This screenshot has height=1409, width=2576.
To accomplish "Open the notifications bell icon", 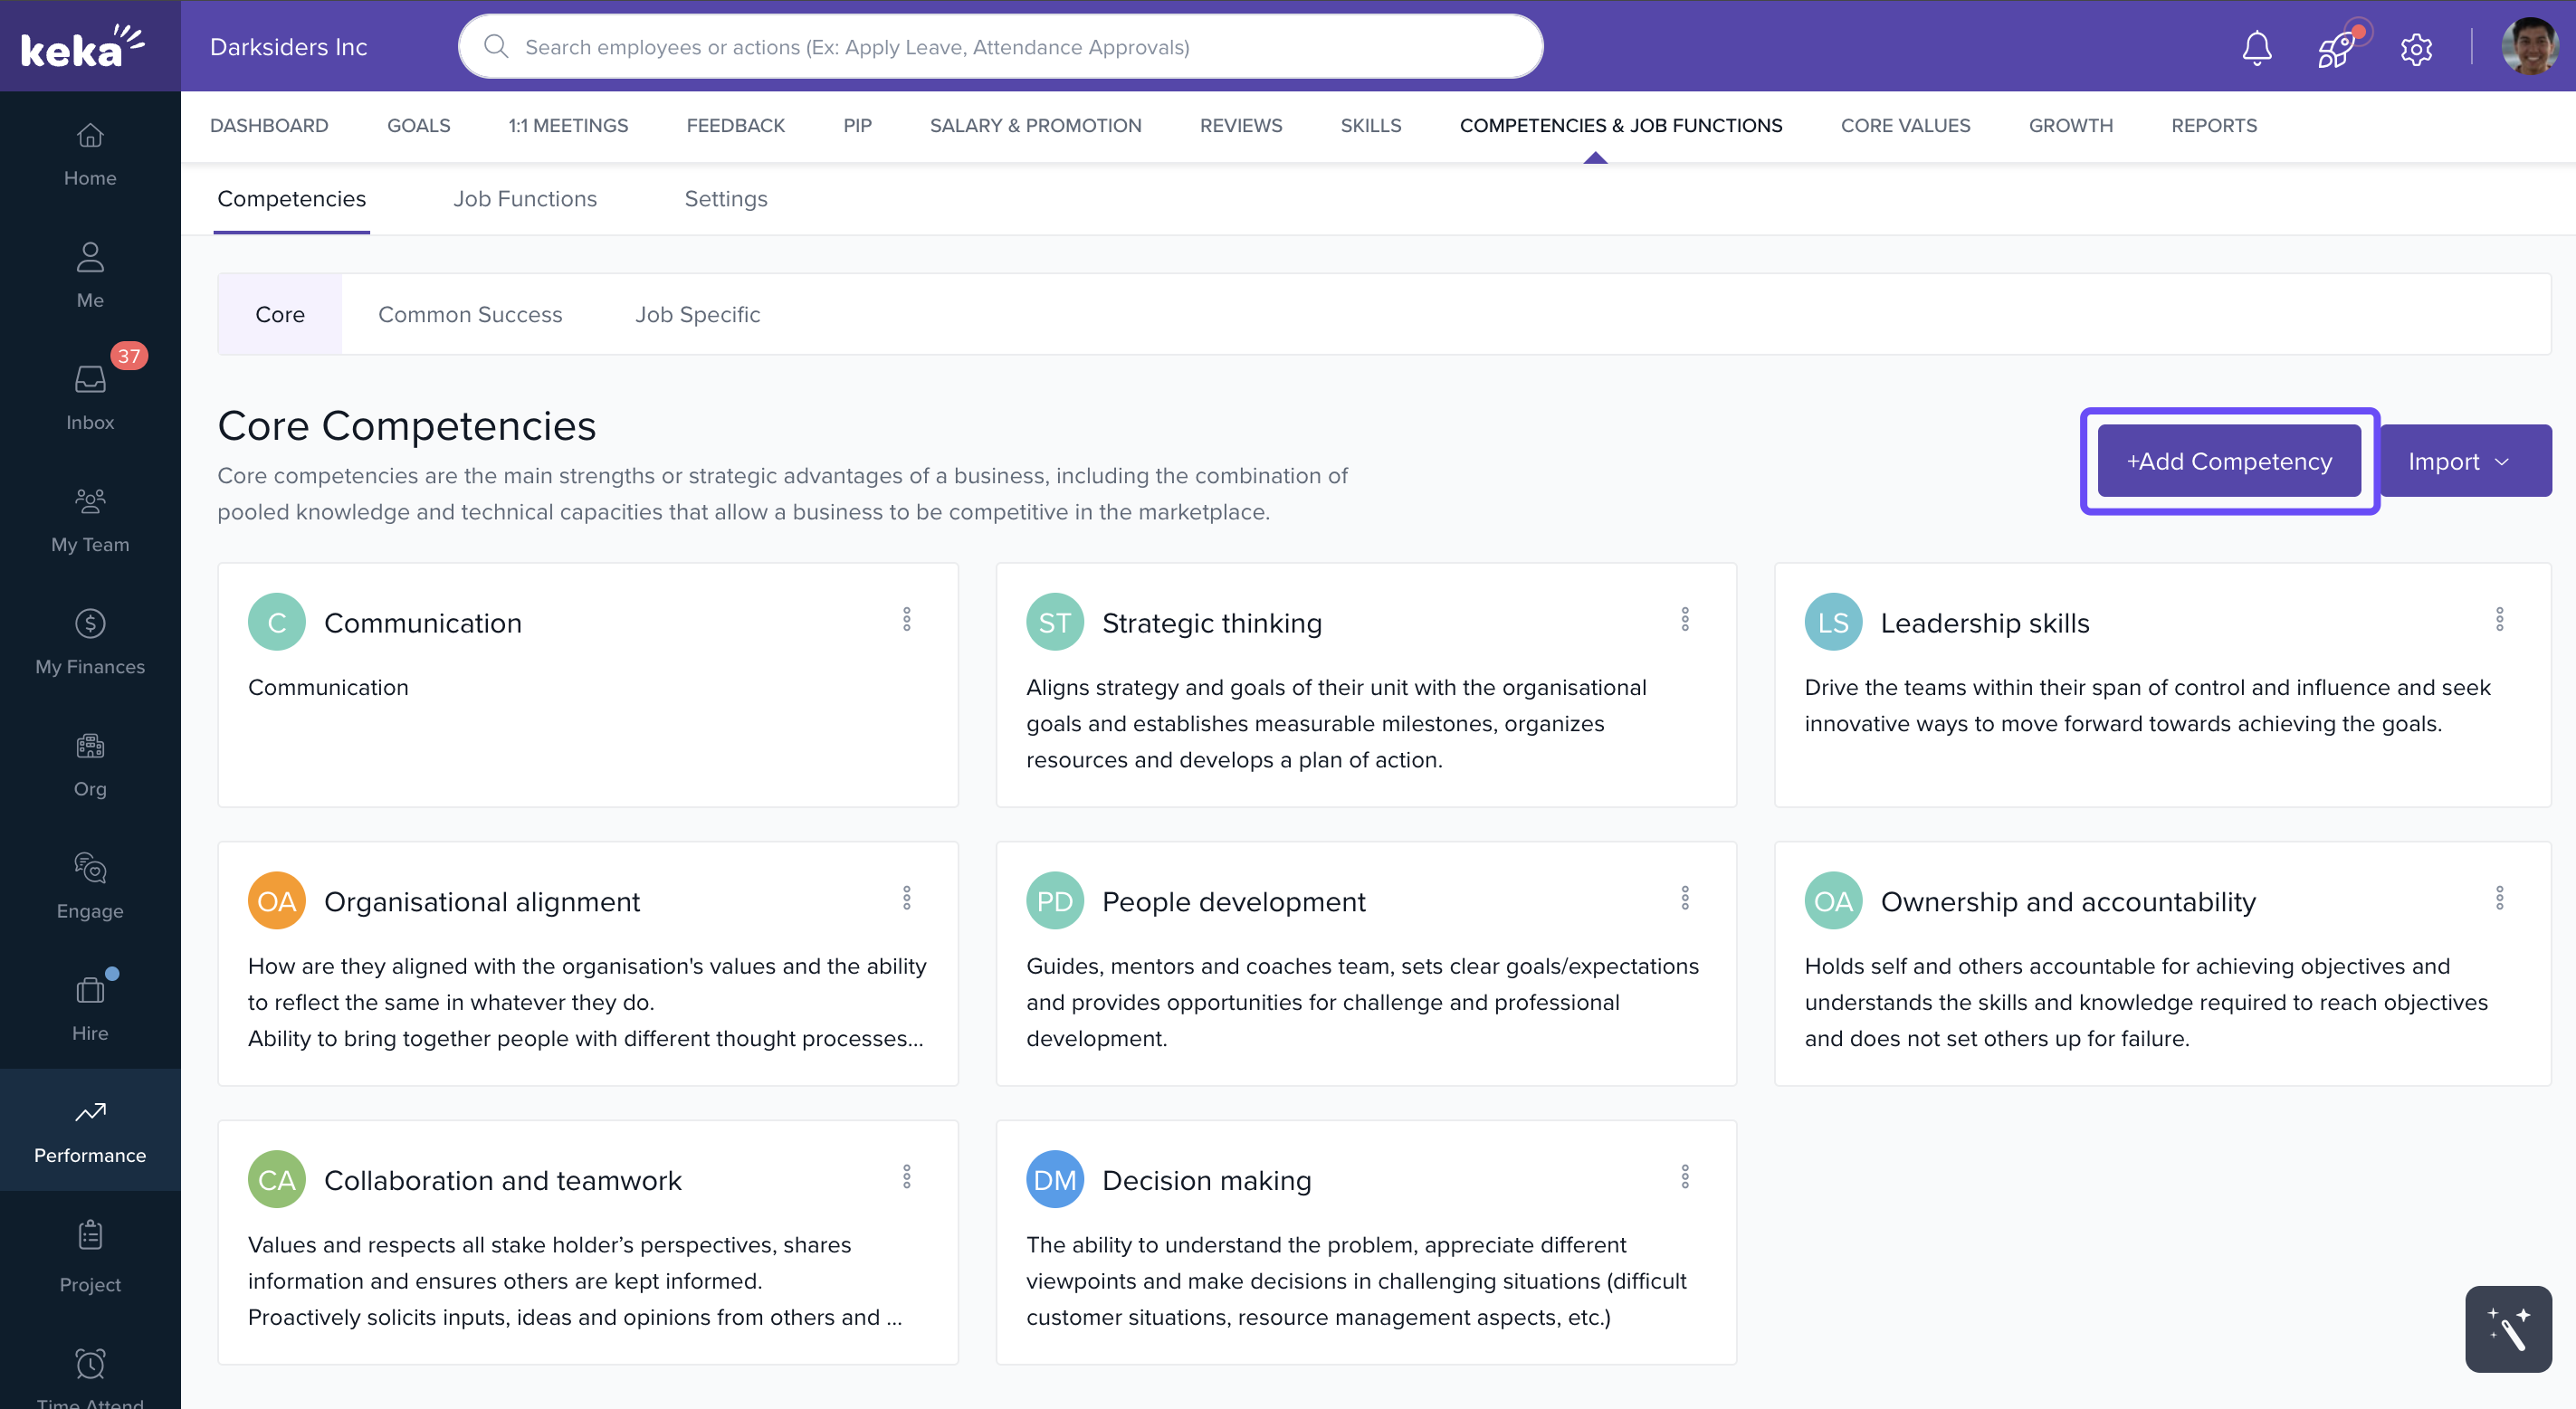I will (2256, 47).
